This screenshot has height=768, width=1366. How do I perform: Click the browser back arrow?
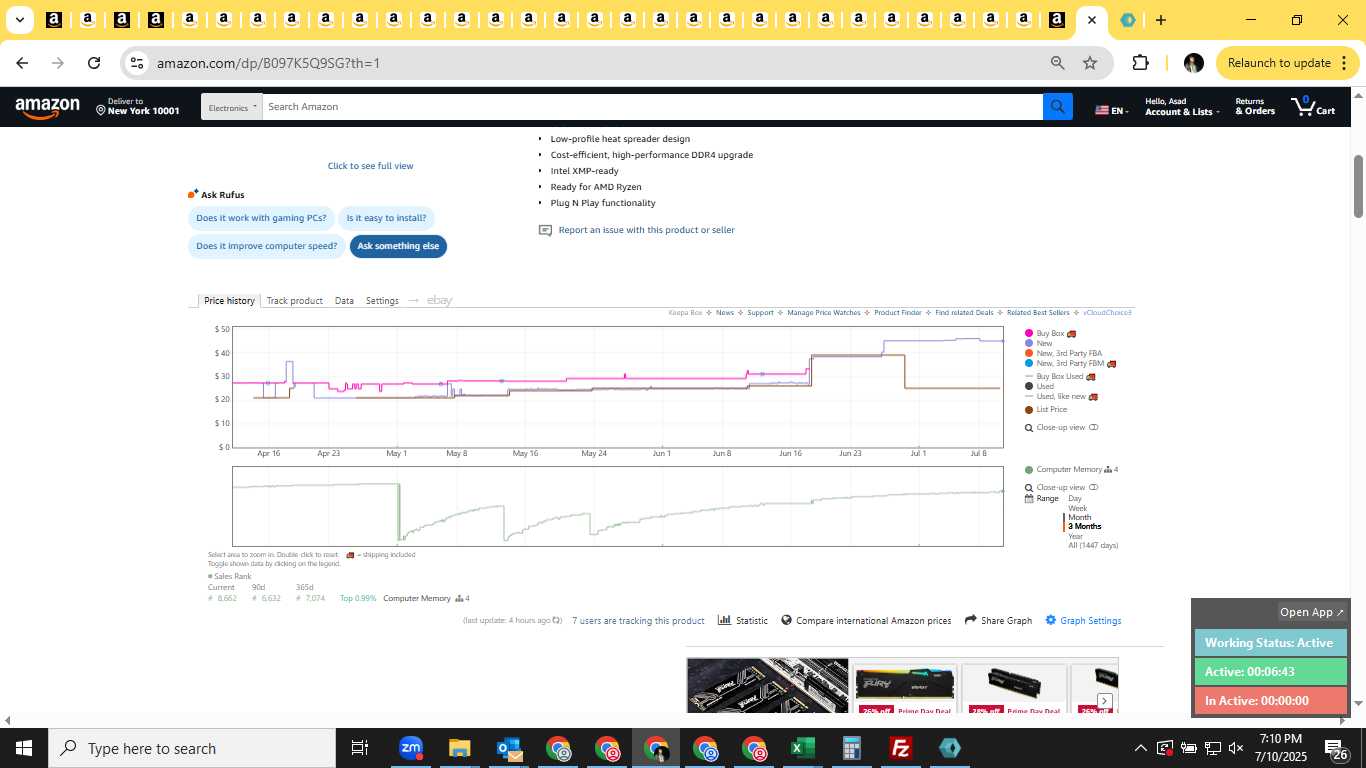coord(22,63)
